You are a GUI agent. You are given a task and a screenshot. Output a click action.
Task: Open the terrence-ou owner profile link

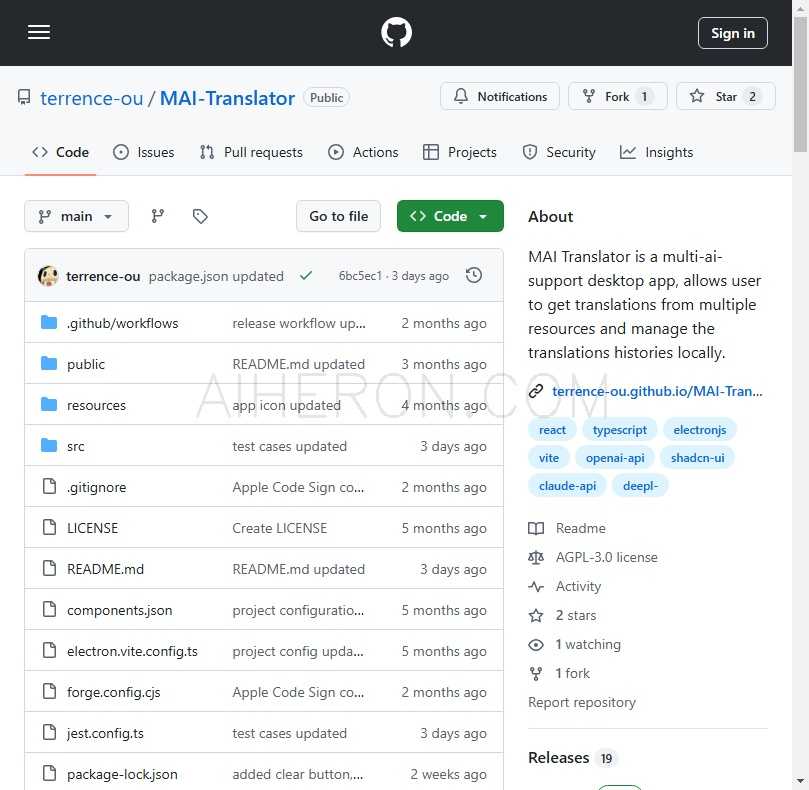pos(91,98)
